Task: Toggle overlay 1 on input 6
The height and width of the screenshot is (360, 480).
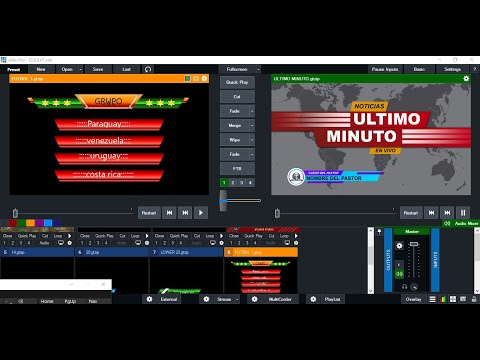Action: pyautogui.click(x=82, y=243)
